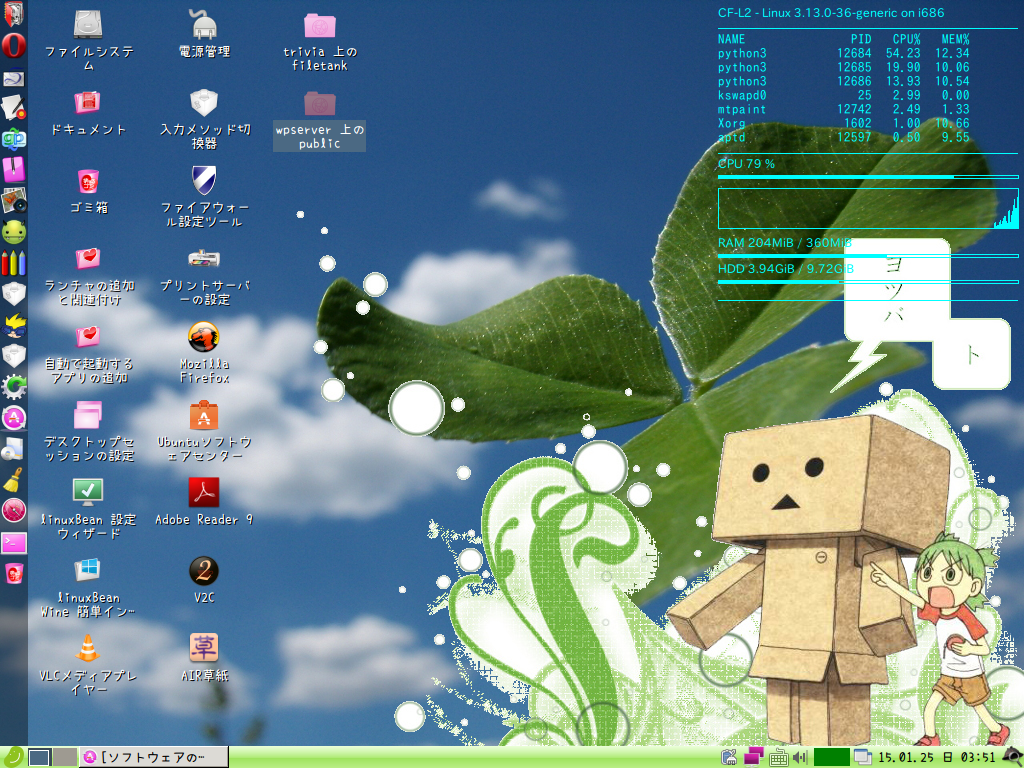Click the show desktop windows icon
Viewport: 1024px width, 768px height.
click(x=863, y=758)
